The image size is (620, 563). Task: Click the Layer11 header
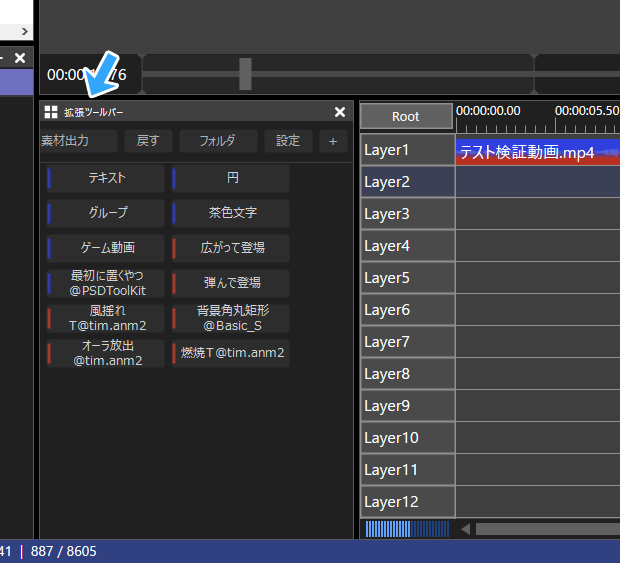[408, 470]
